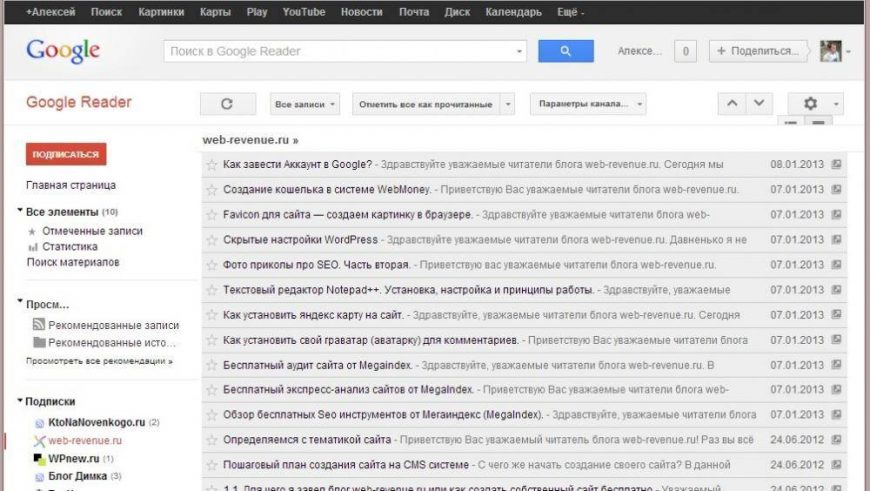Click the '+ Поделиться...' button
The image size is (870, 491).
[758, 51]
